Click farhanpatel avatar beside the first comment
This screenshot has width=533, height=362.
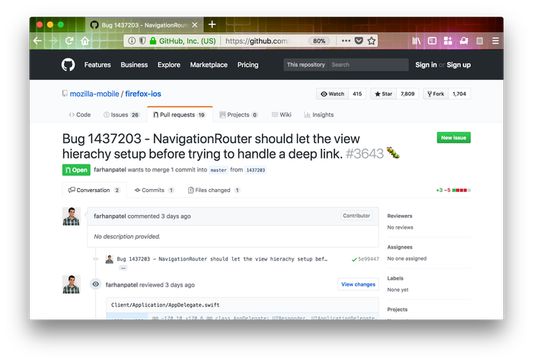pyautogui.click(x=71, y=216)
